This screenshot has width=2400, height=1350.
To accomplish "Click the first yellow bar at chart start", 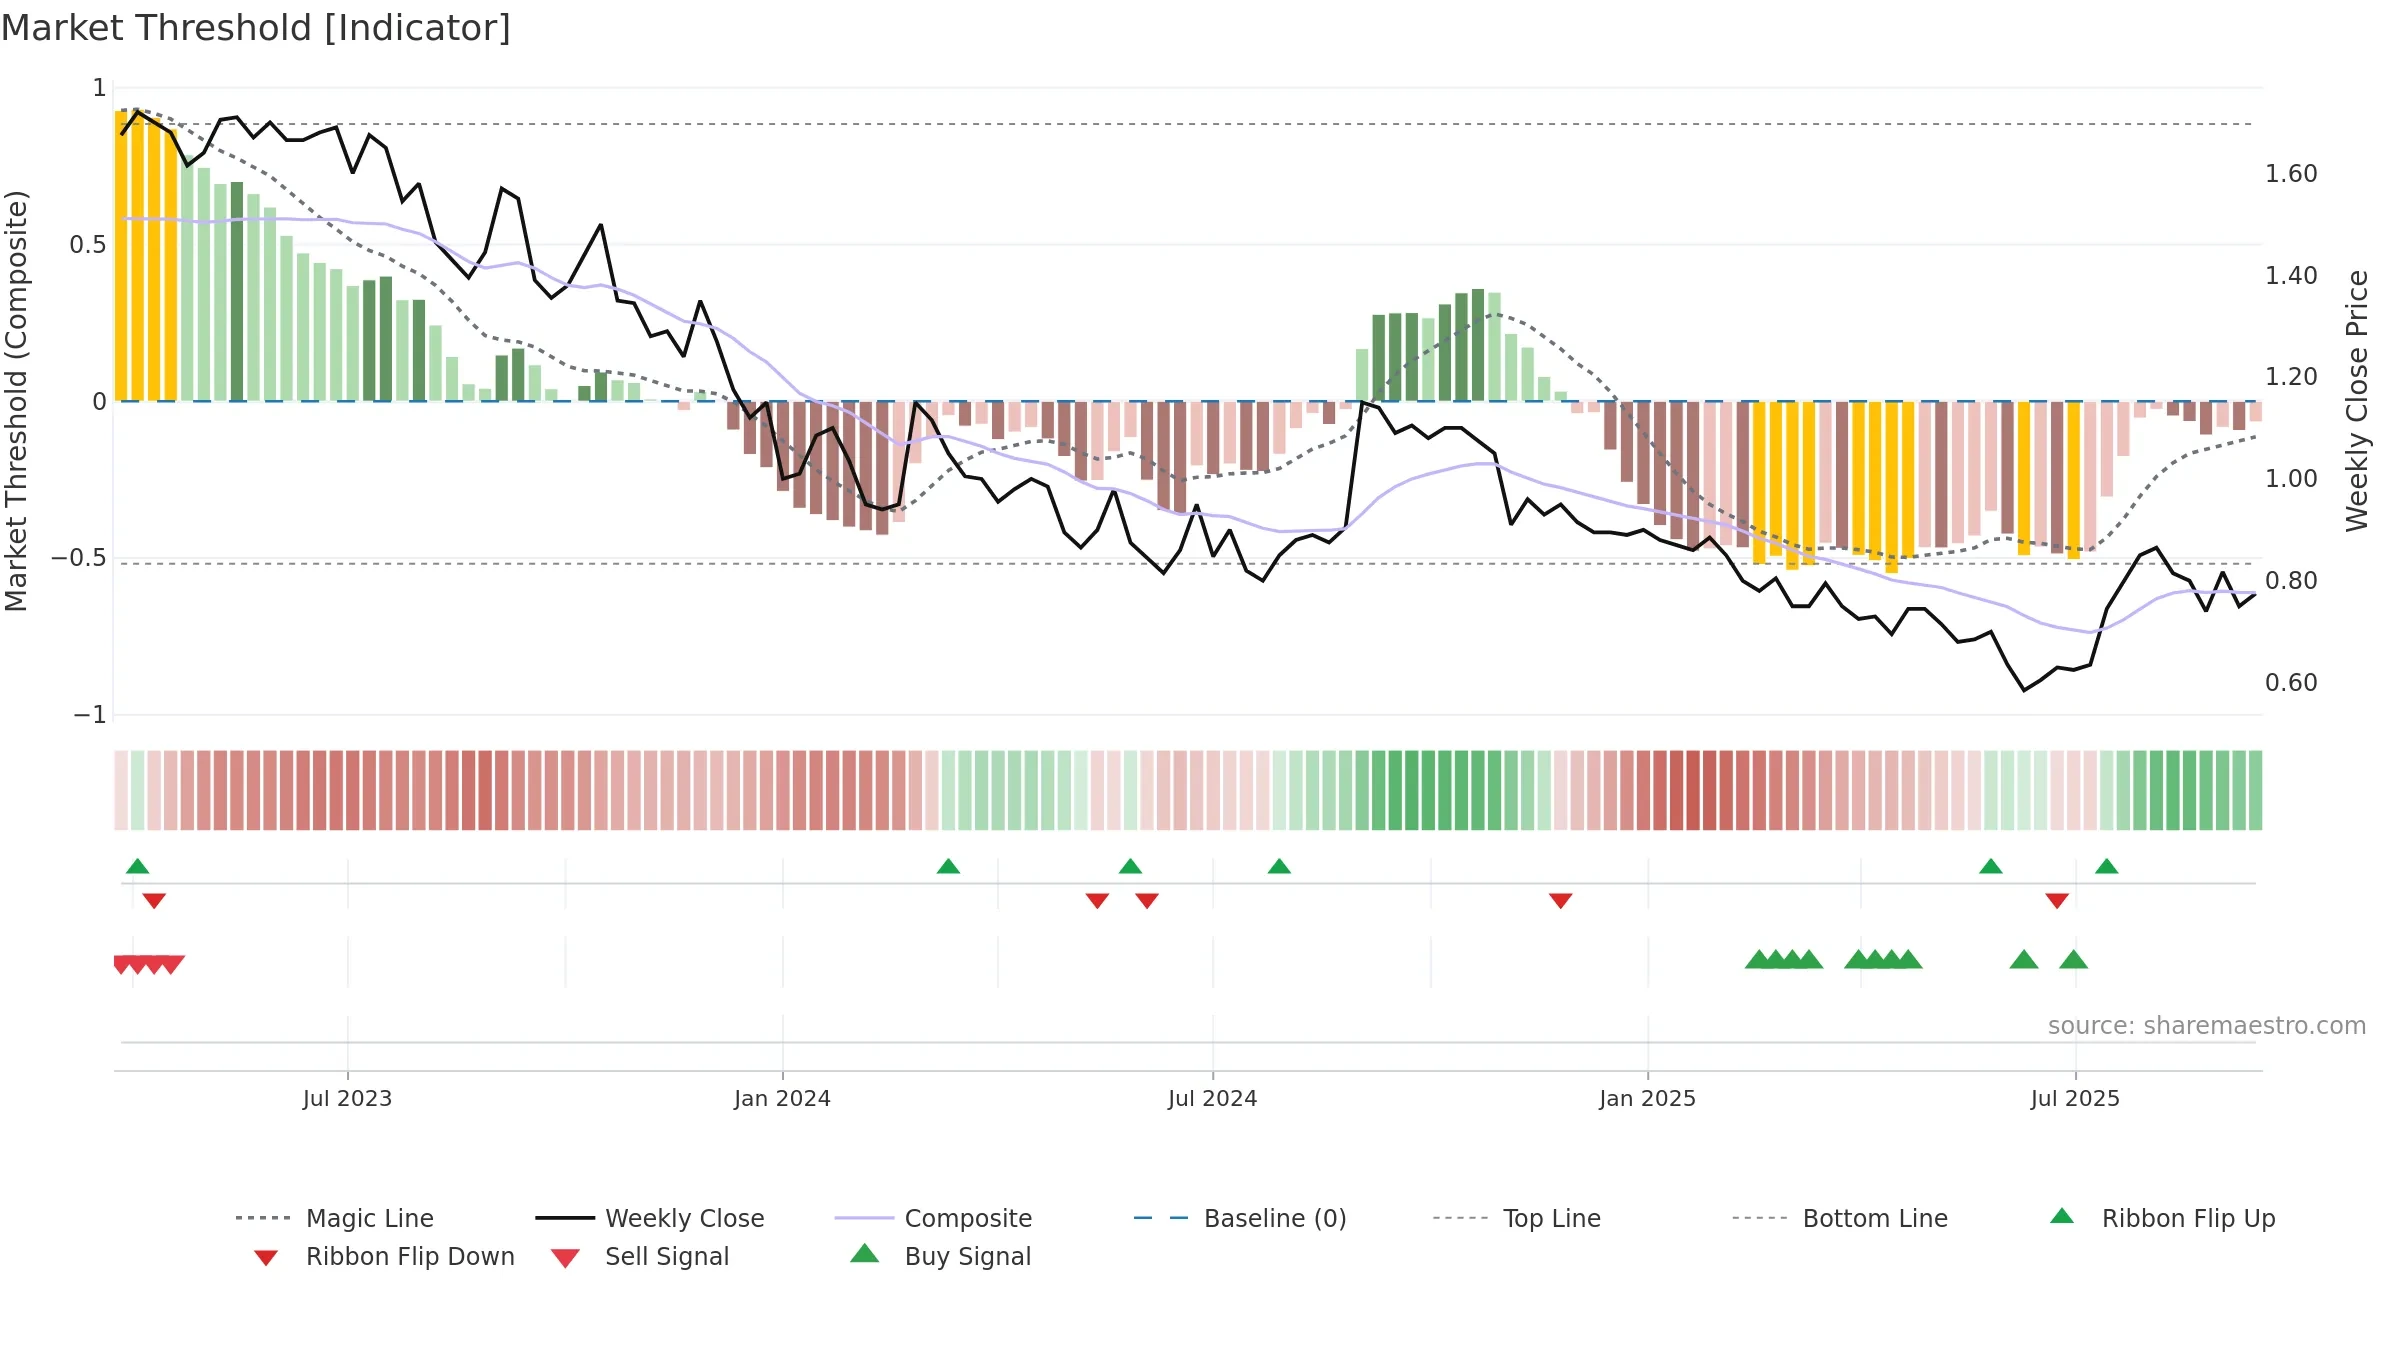I will 121,256.
